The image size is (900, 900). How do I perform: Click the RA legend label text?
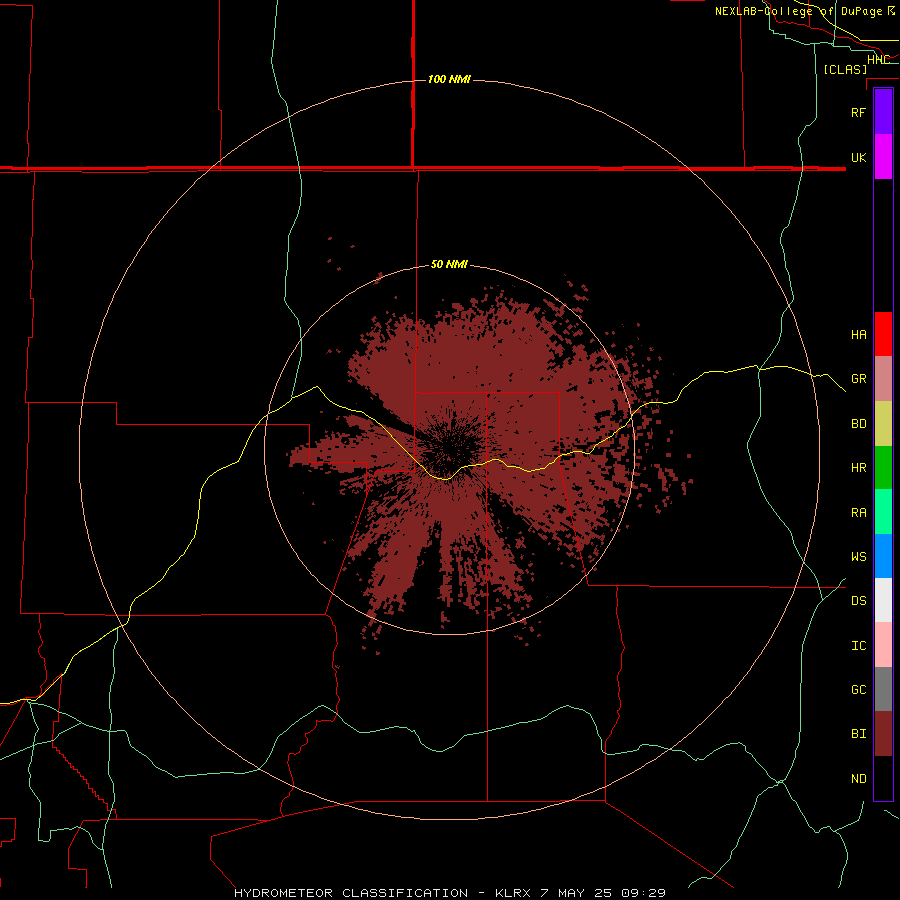click(859, 513)
